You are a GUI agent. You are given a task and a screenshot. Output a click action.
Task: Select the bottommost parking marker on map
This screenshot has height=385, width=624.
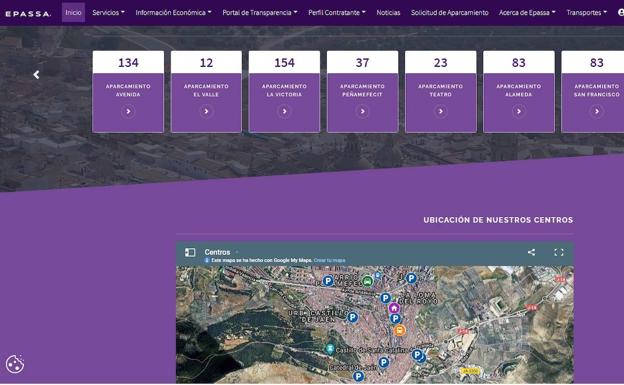click(x=359, y=376)
